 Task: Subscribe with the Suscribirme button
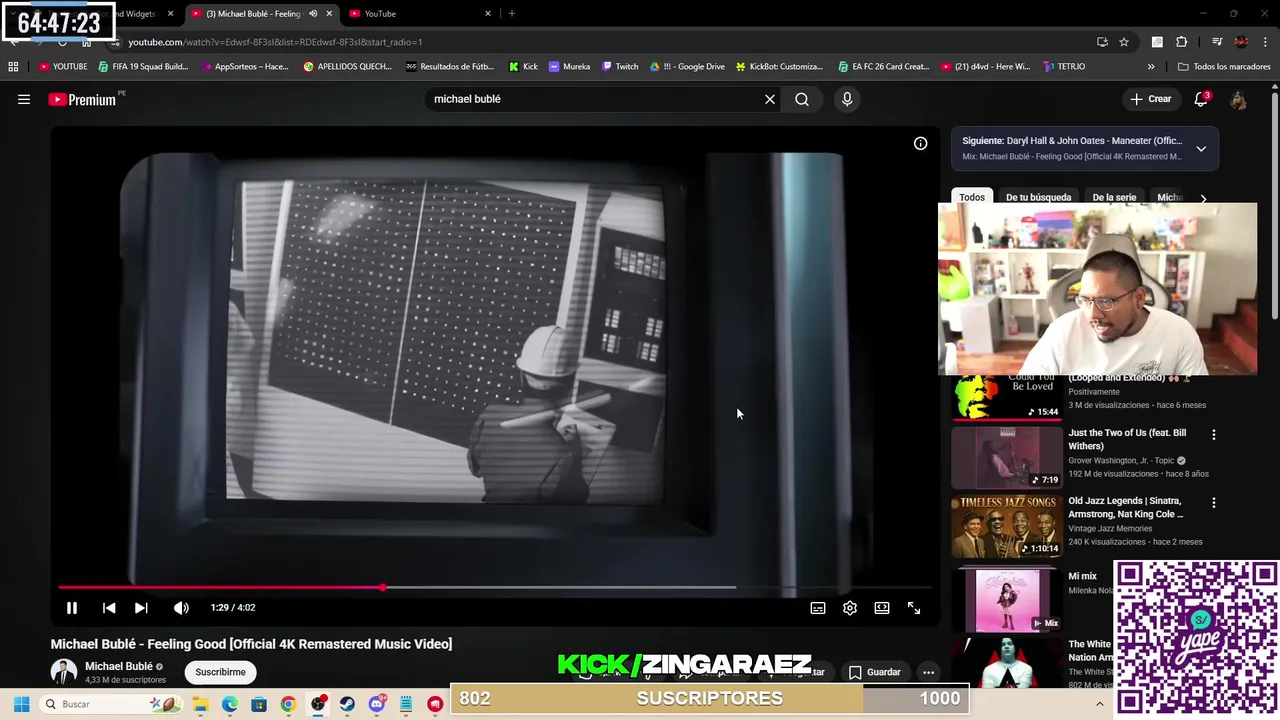[220, 672]
